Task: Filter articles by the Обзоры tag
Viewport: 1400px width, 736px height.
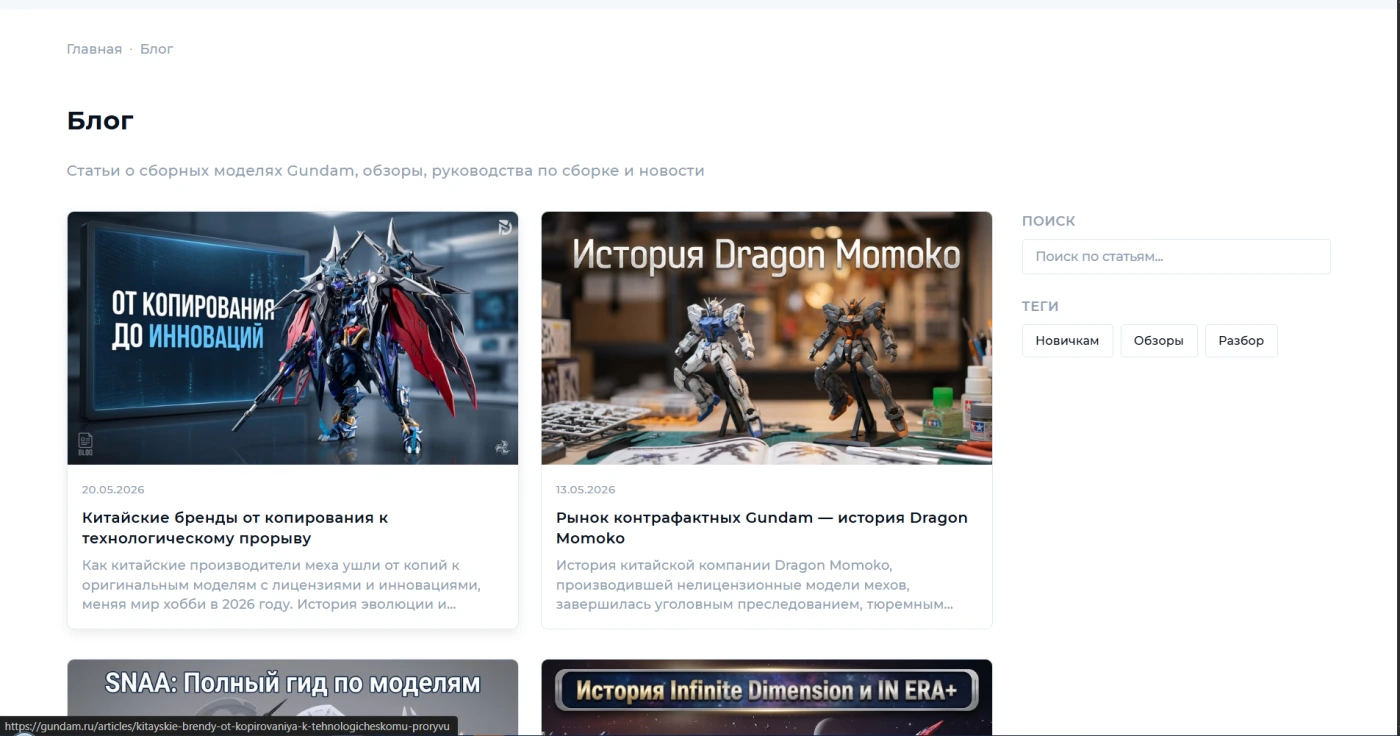Action: 1158,340
